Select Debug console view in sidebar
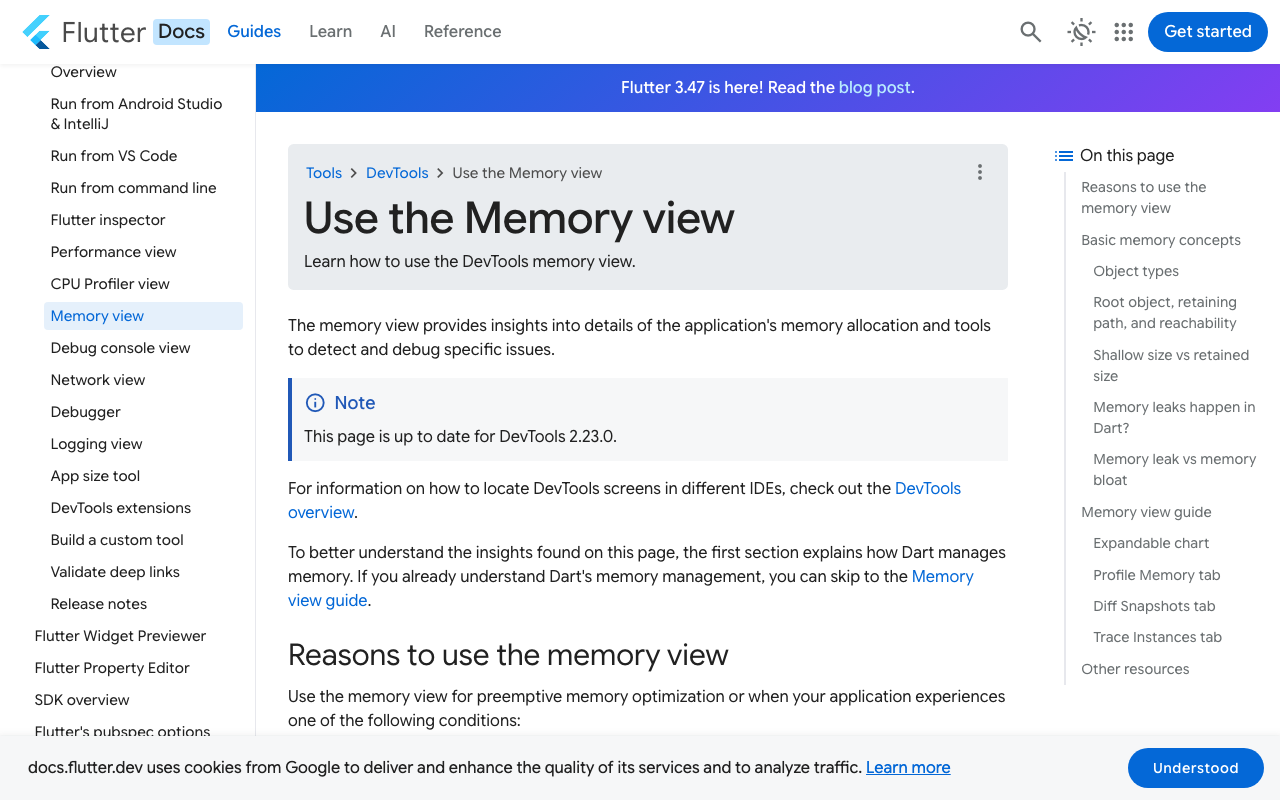Screen dimensions: 1280x800 [121, 348]
